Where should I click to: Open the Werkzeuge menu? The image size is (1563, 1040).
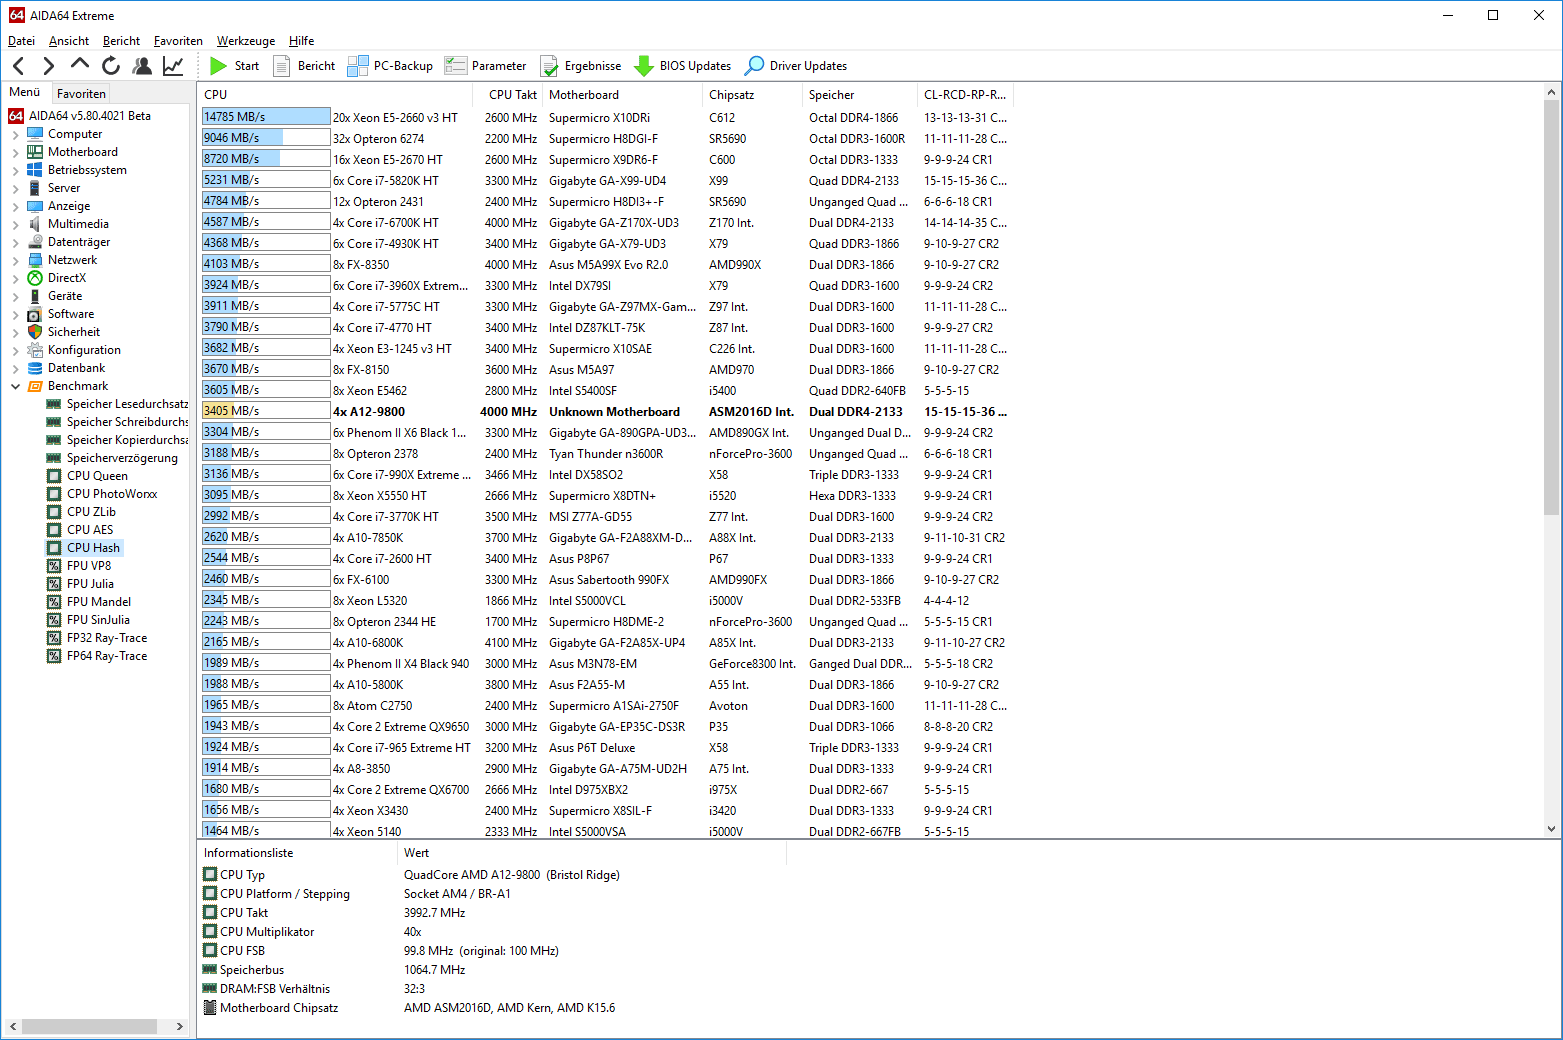(x=245, y=41)
